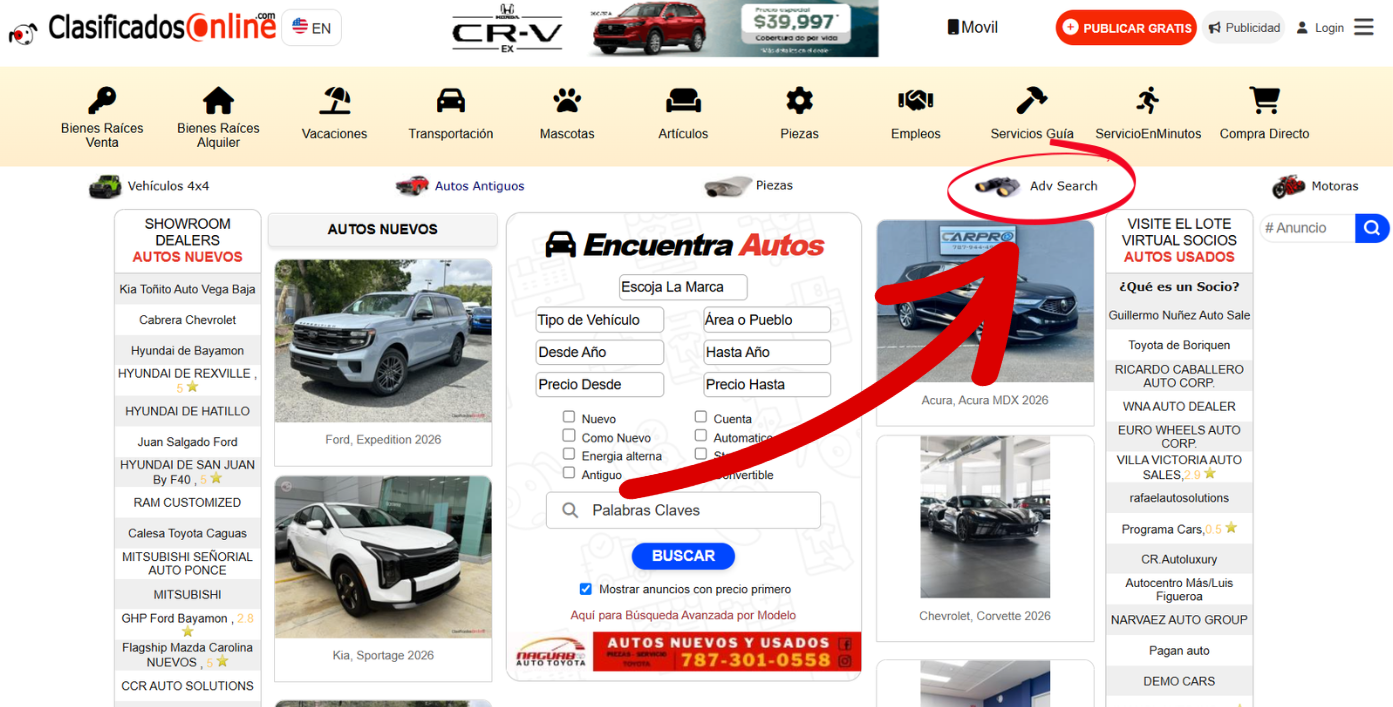The height and width of the screenshot is (707, 1393).
Task: Open the Hasta Año dropdown
Action: click(767, 352)
